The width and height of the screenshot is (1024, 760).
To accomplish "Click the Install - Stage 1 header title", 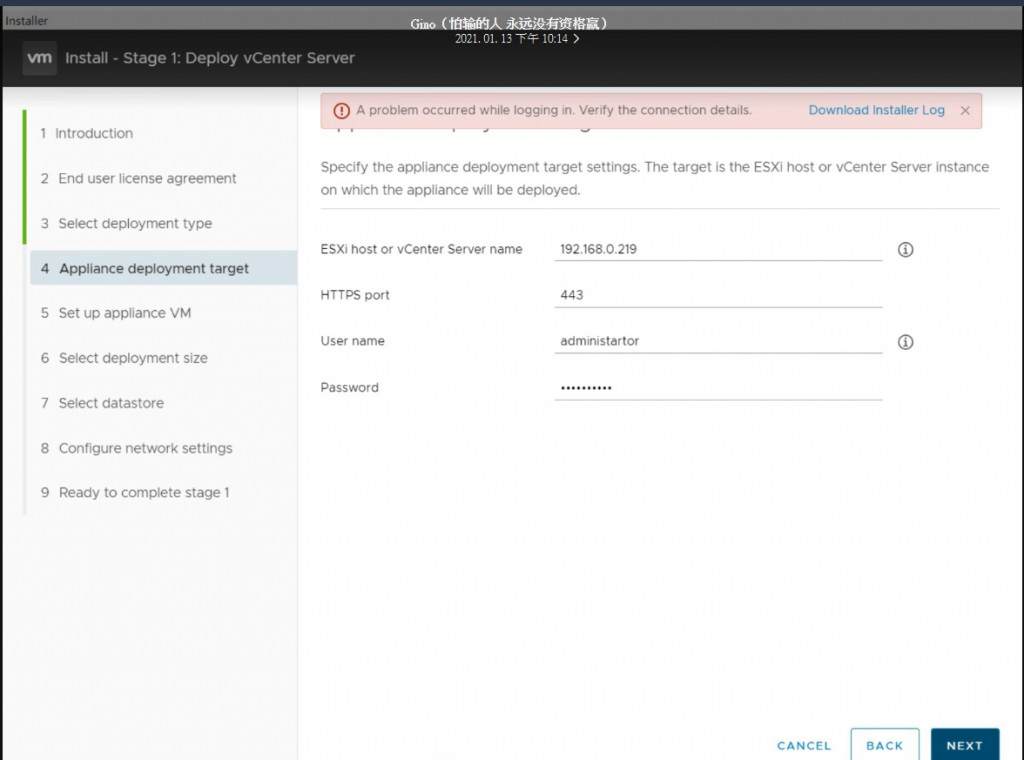I will (x=210, y=58).
